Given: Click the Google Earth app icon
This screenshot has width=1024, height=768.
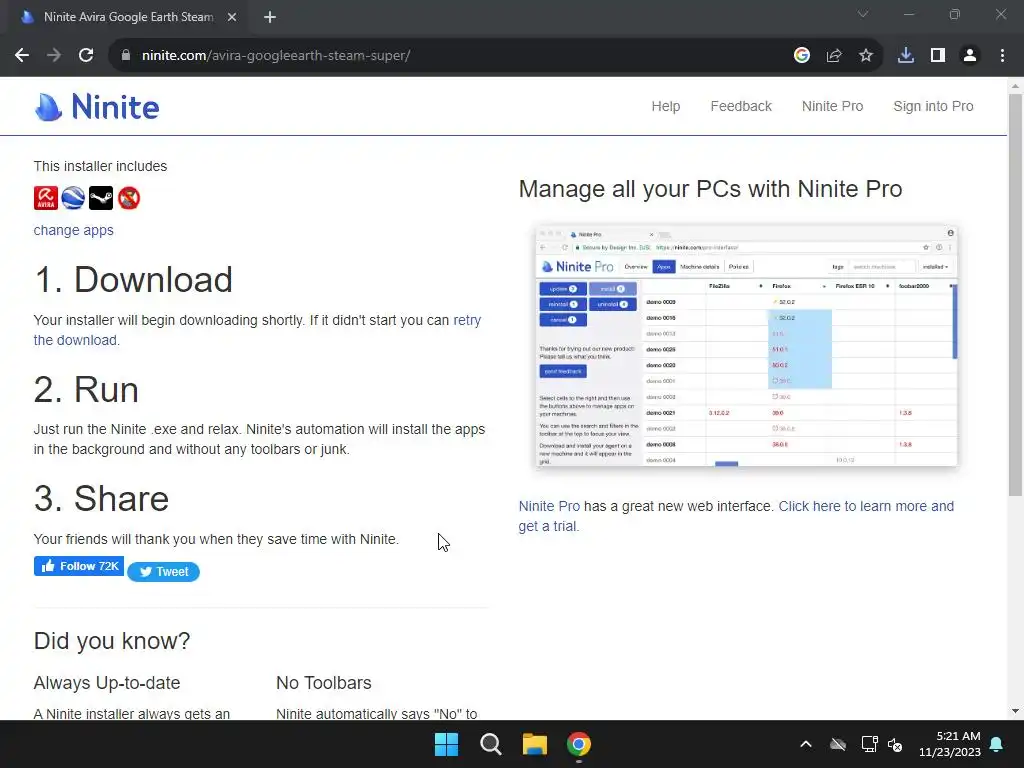Looking at the screenshot, I should pyautogui.click(x=73, y=198).
